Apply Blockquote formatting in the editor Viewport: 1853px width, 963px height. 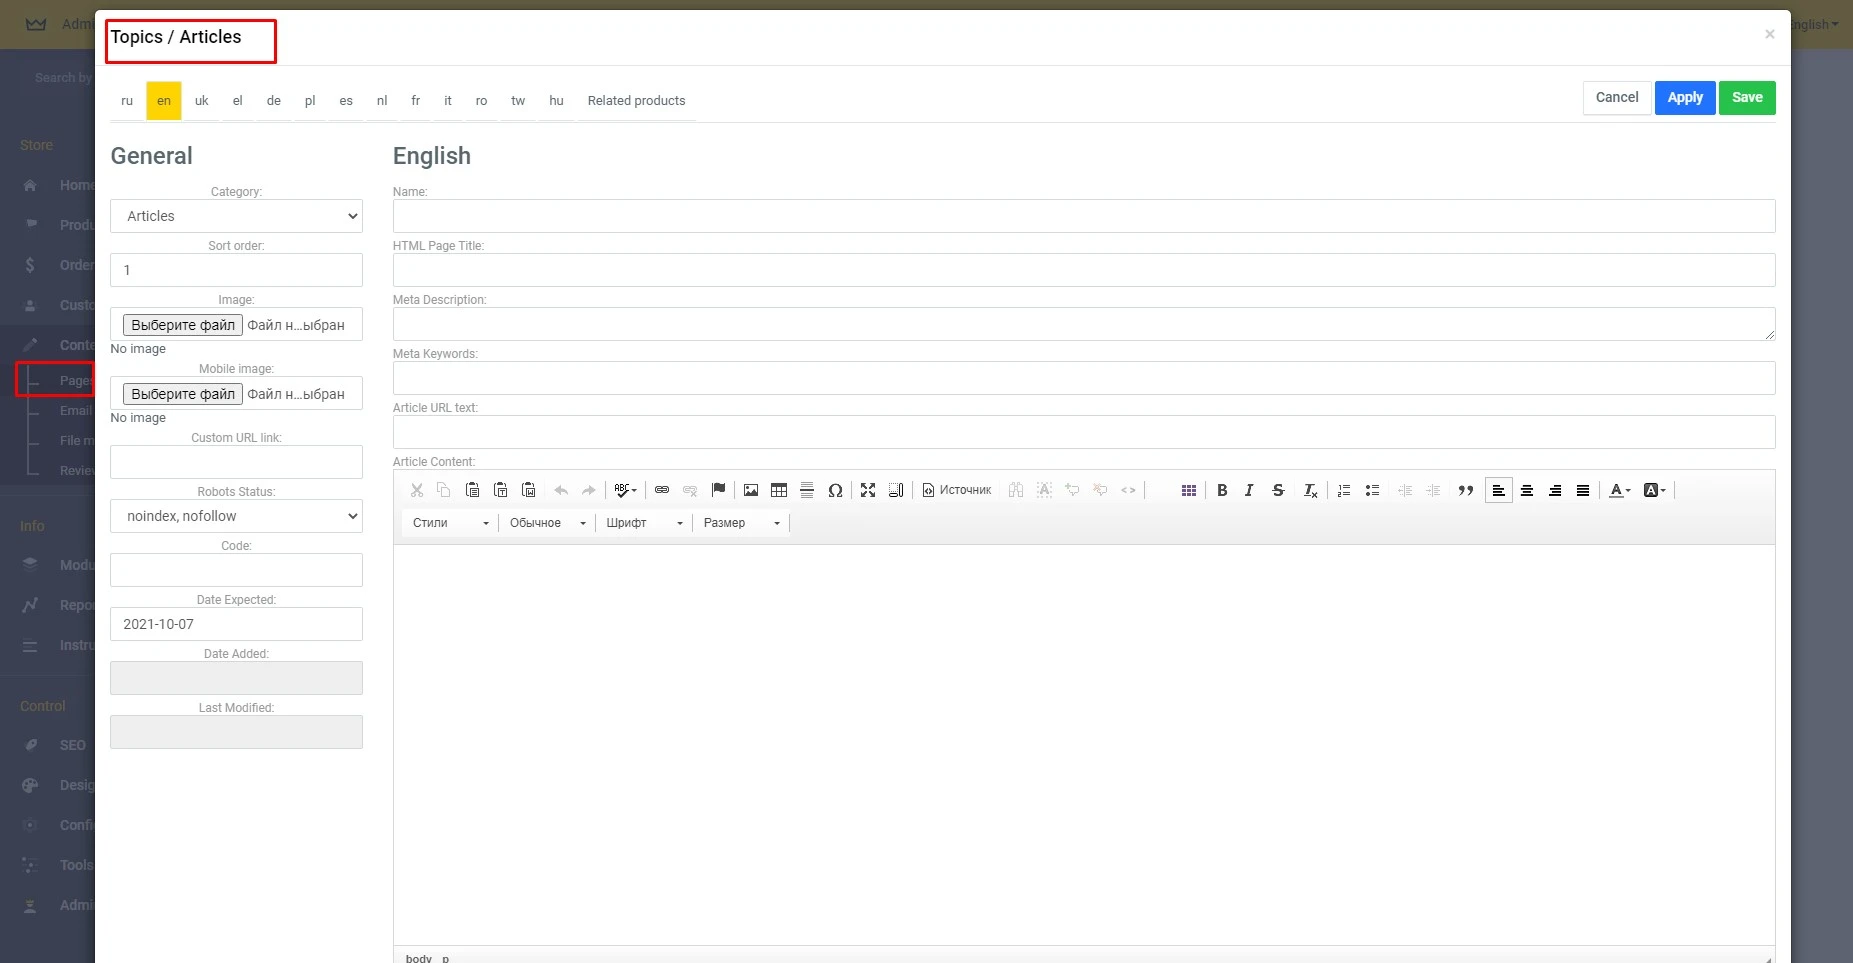point(1464,490)
